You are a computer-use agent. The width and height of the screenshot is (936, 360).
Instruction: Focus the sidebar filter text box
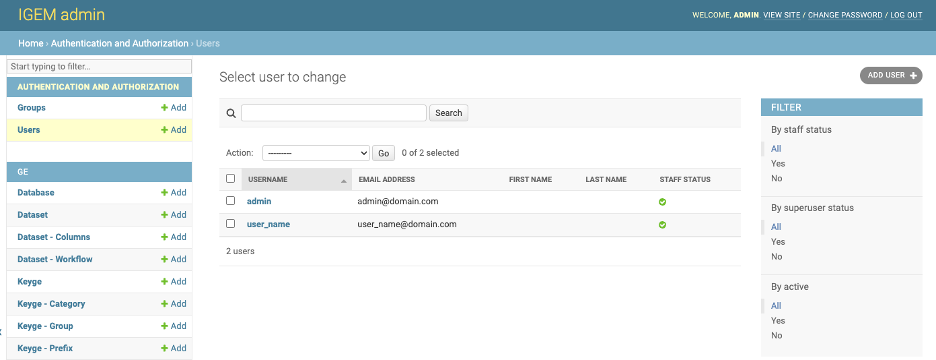[100, 66]
